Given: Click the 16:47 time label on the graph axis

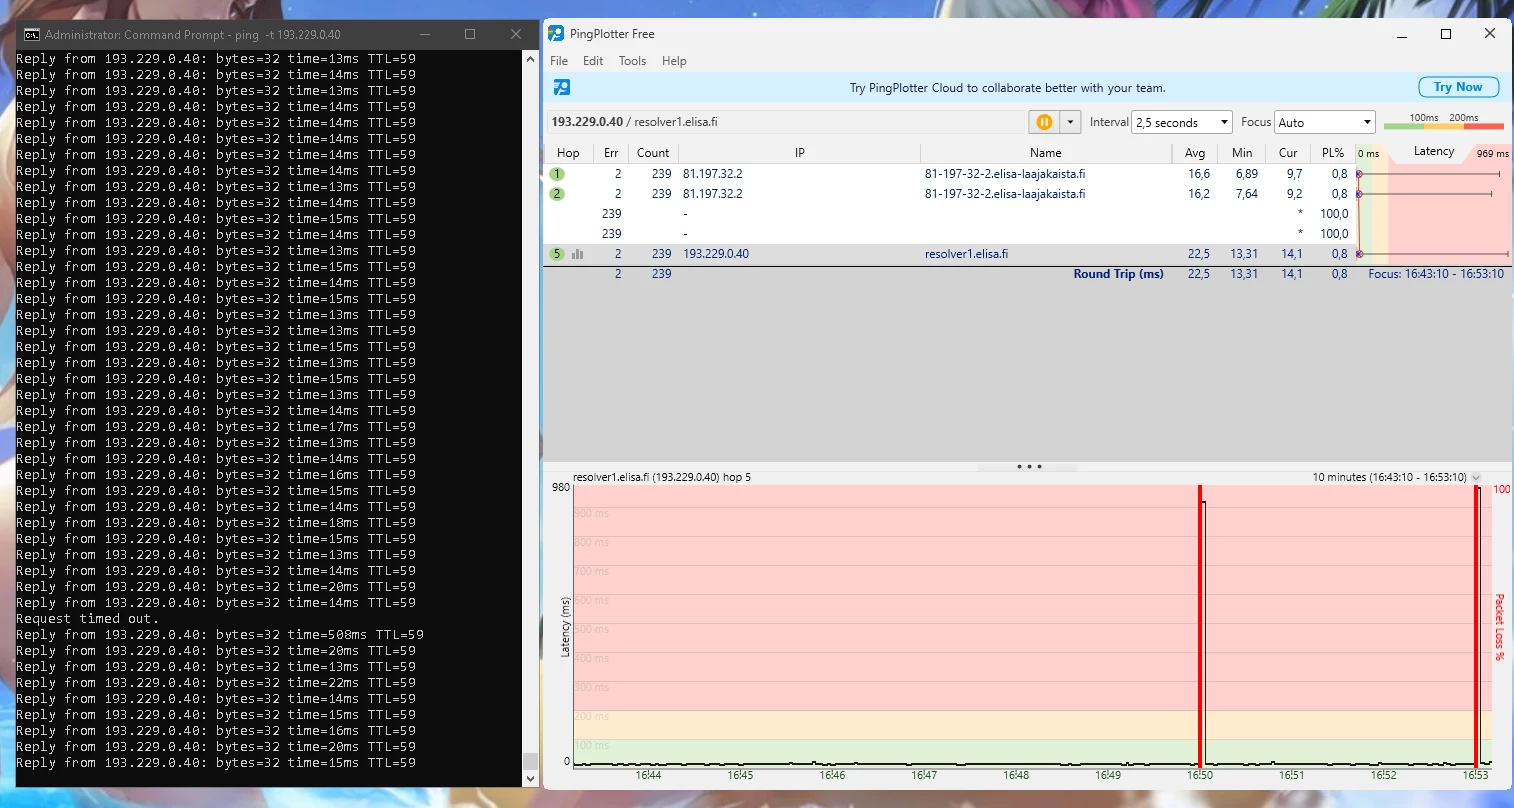Looking at the screenshot, I should [x=924, y=775].
